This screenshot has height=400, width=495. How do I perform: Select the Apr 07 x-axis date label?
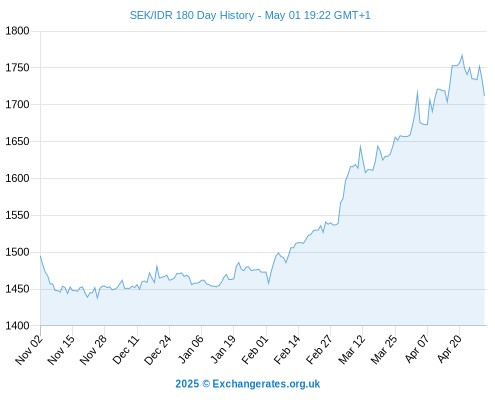coord(417,349)
